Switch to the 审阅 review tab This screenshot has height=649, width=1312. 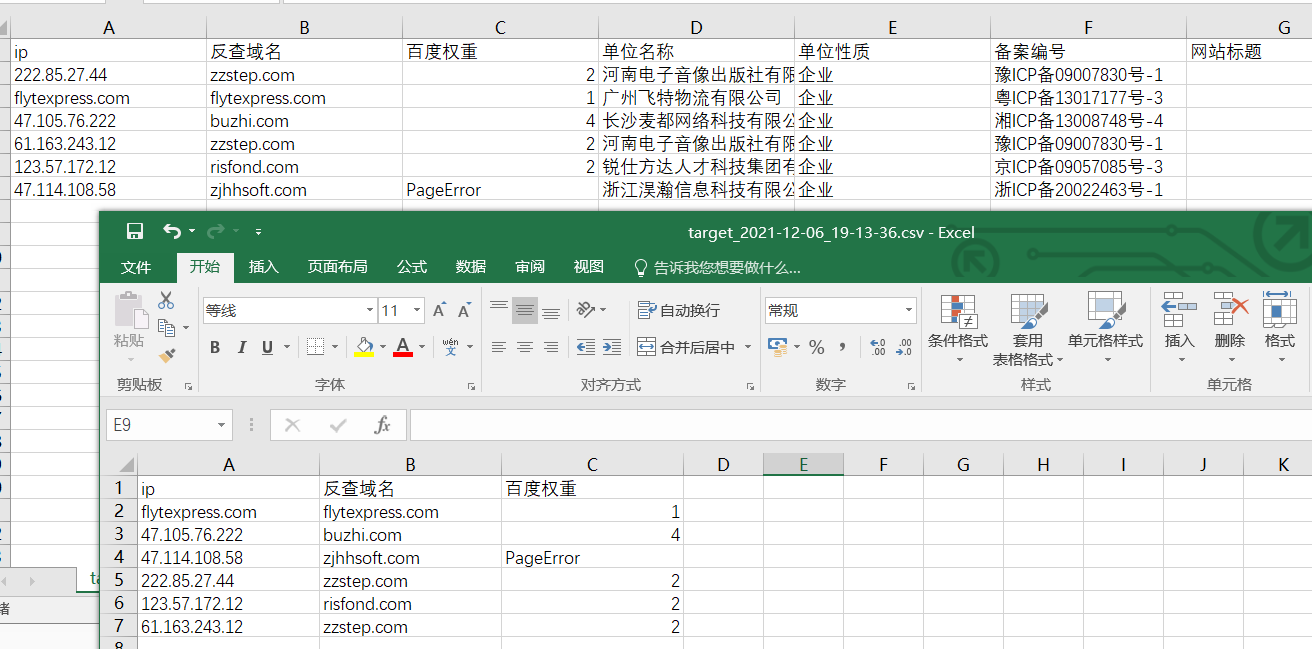pos(530,267)
